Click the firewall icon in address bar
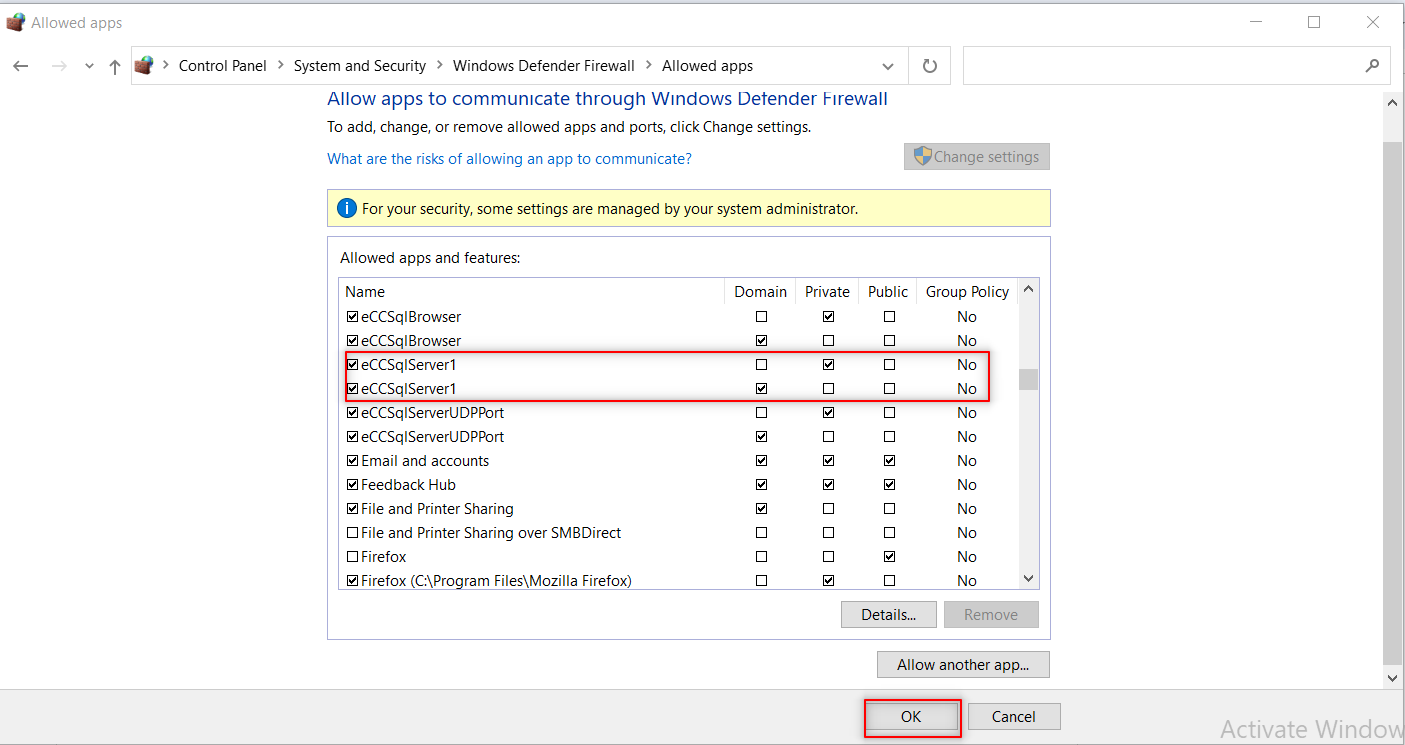 [x=145, y=66]
